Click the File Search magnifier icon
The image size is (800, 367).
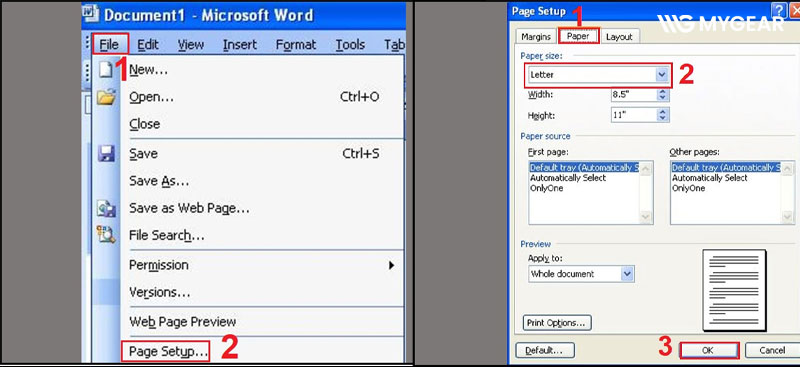106,235
